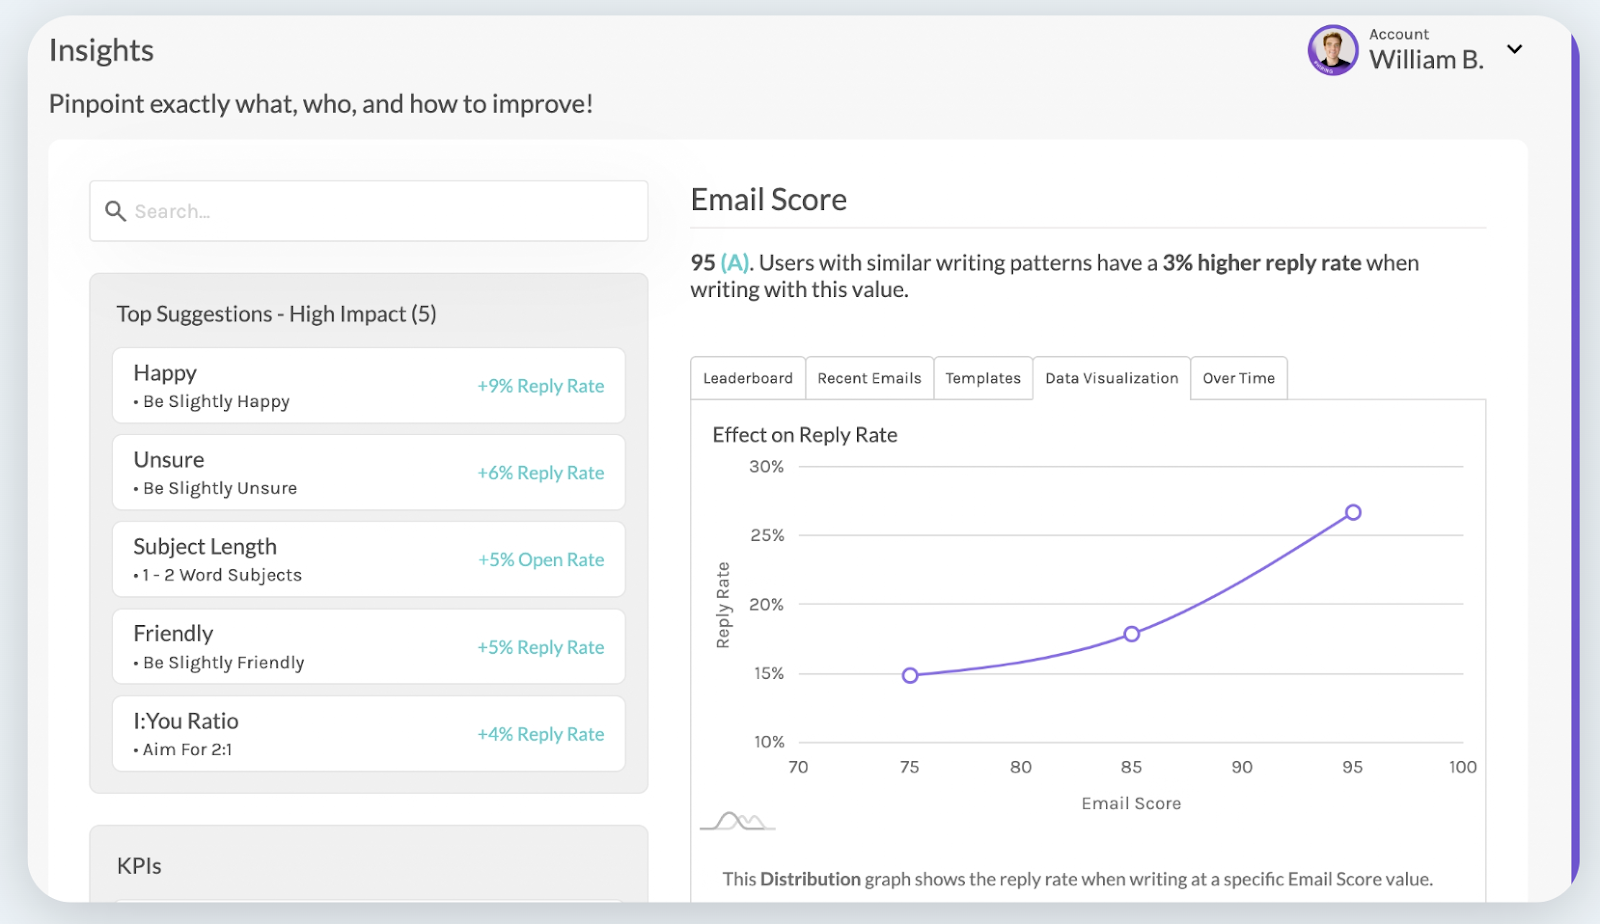The width and height of the screenshot is (1600, 924).
Task: Click the +4% Reply Rate link for I:You Ratio
Action: click(540, 733)
